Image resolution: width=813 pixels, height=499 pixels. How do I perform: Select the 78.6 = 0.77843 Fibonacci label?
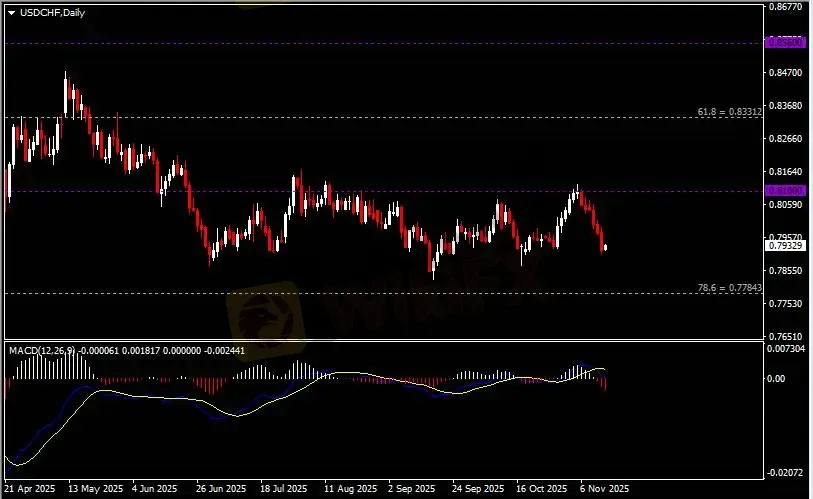click(x=729, y=288)
